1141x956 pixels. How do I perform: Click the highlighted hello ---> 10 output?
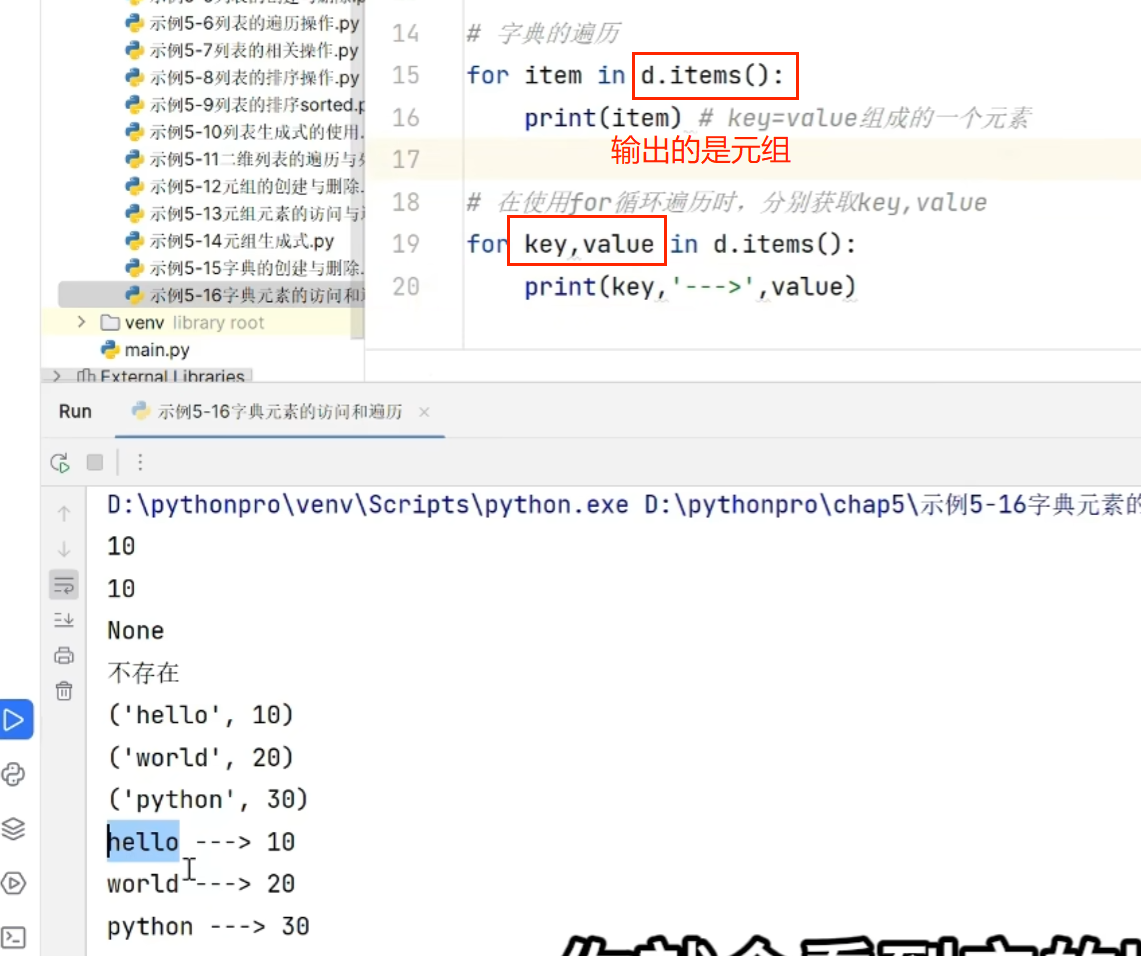coord(201,842)
